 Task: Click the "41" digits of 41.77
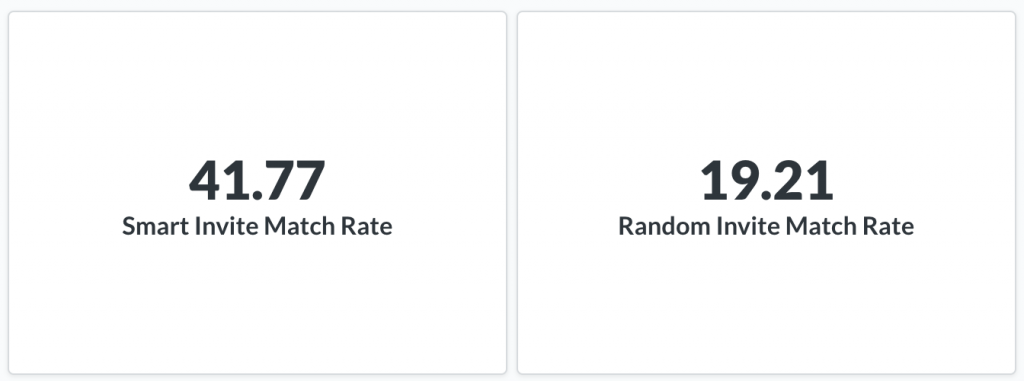[x=216, y=180]
